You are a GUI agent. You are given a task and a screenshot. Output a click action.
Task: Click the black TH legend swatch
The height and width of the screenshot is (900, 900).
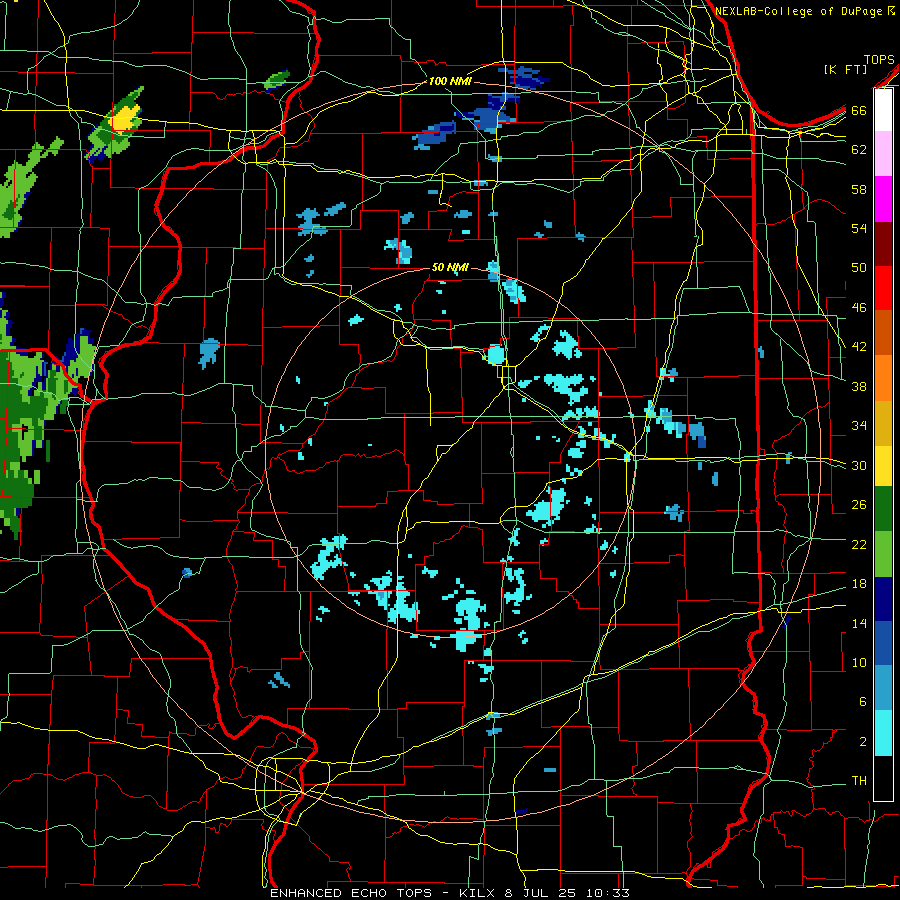(883, 778)
